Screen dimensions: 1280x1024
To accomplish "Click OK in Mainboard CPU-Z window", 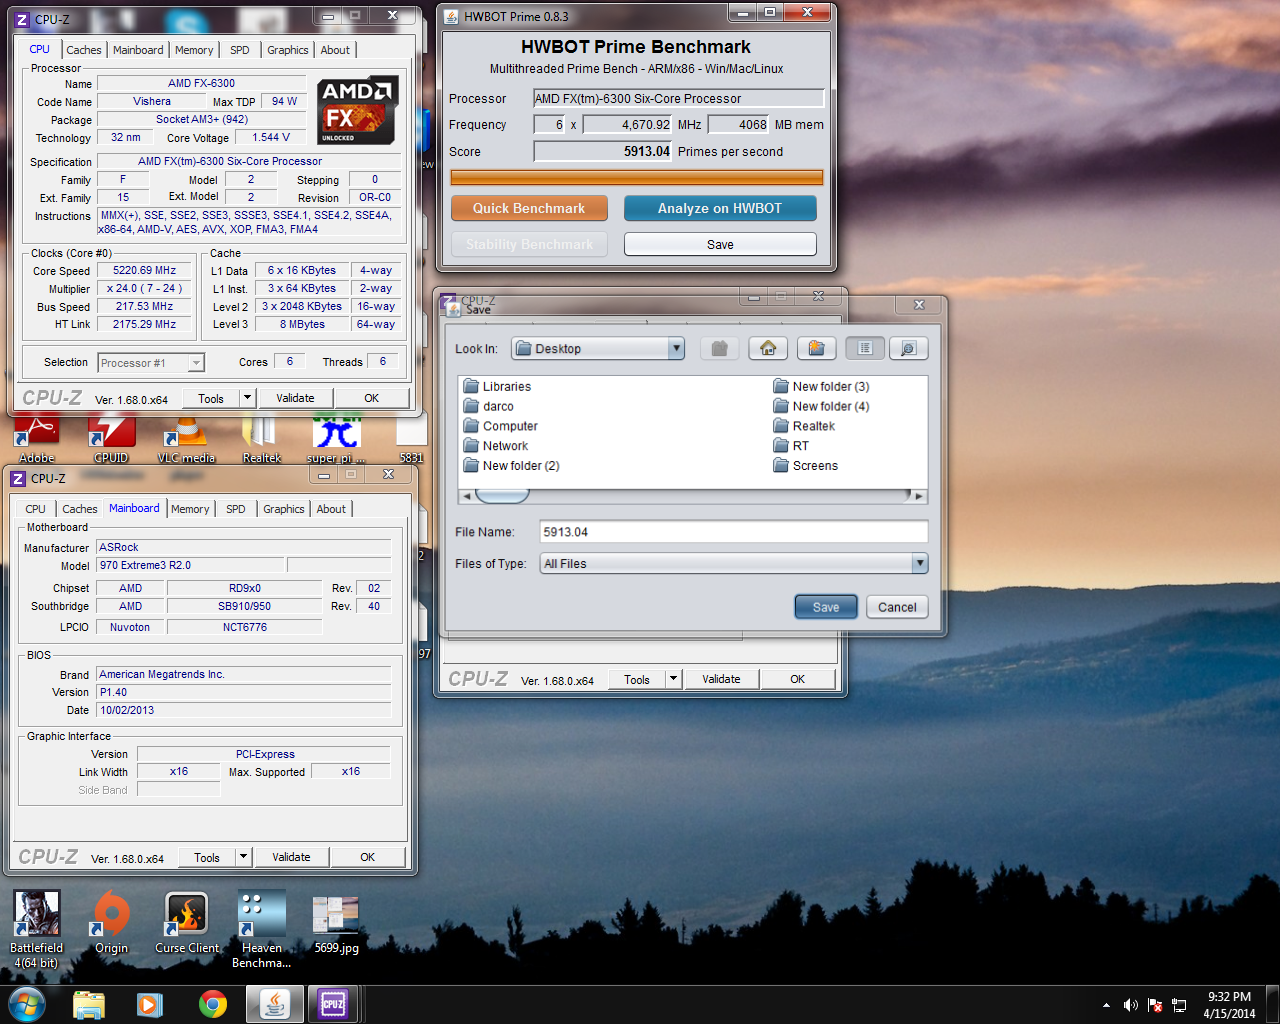I will pyautogui.click(x=367, y=857).
